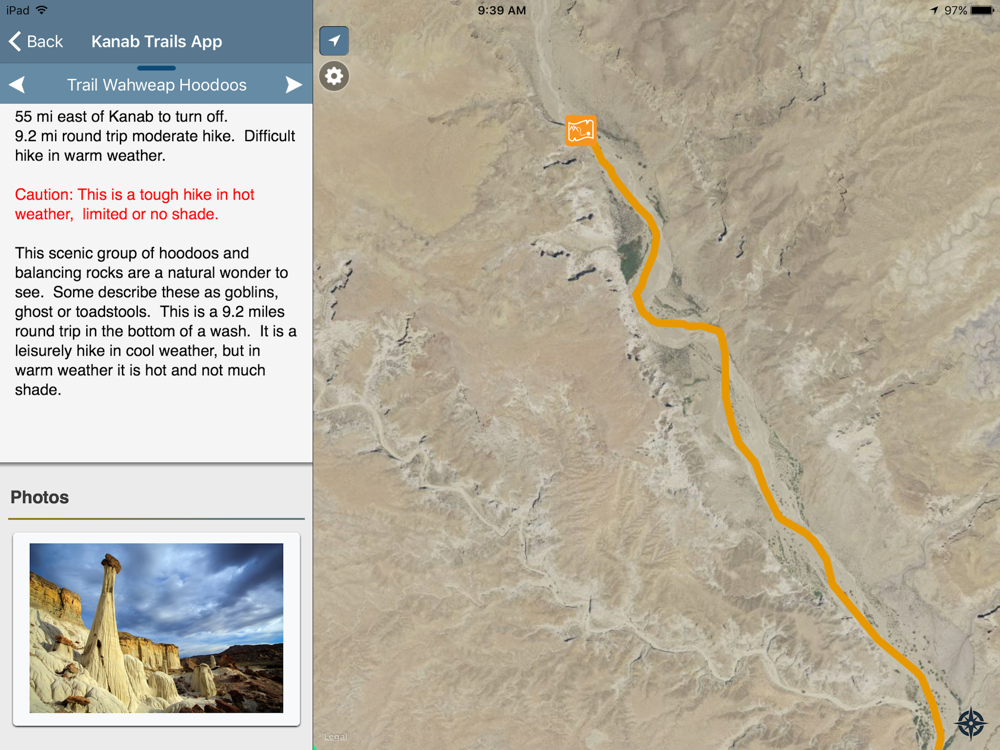Tap the panel drag handle under title

point(156,68)
